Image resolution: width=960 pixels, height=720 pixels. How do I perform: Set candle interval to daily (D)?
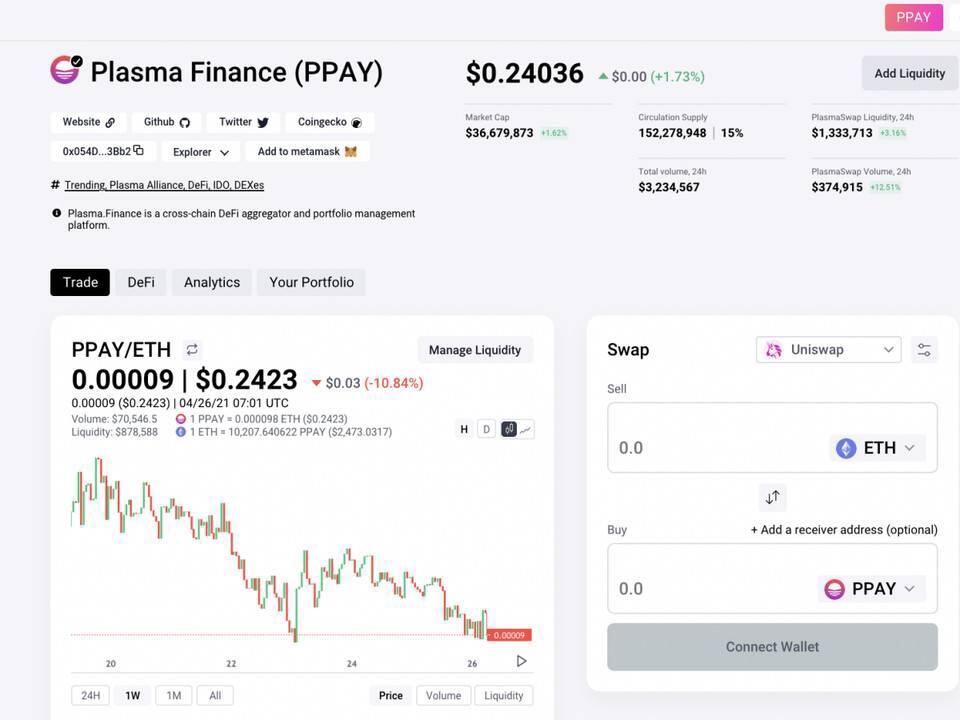pyautogui.click(x=486, y=429)
